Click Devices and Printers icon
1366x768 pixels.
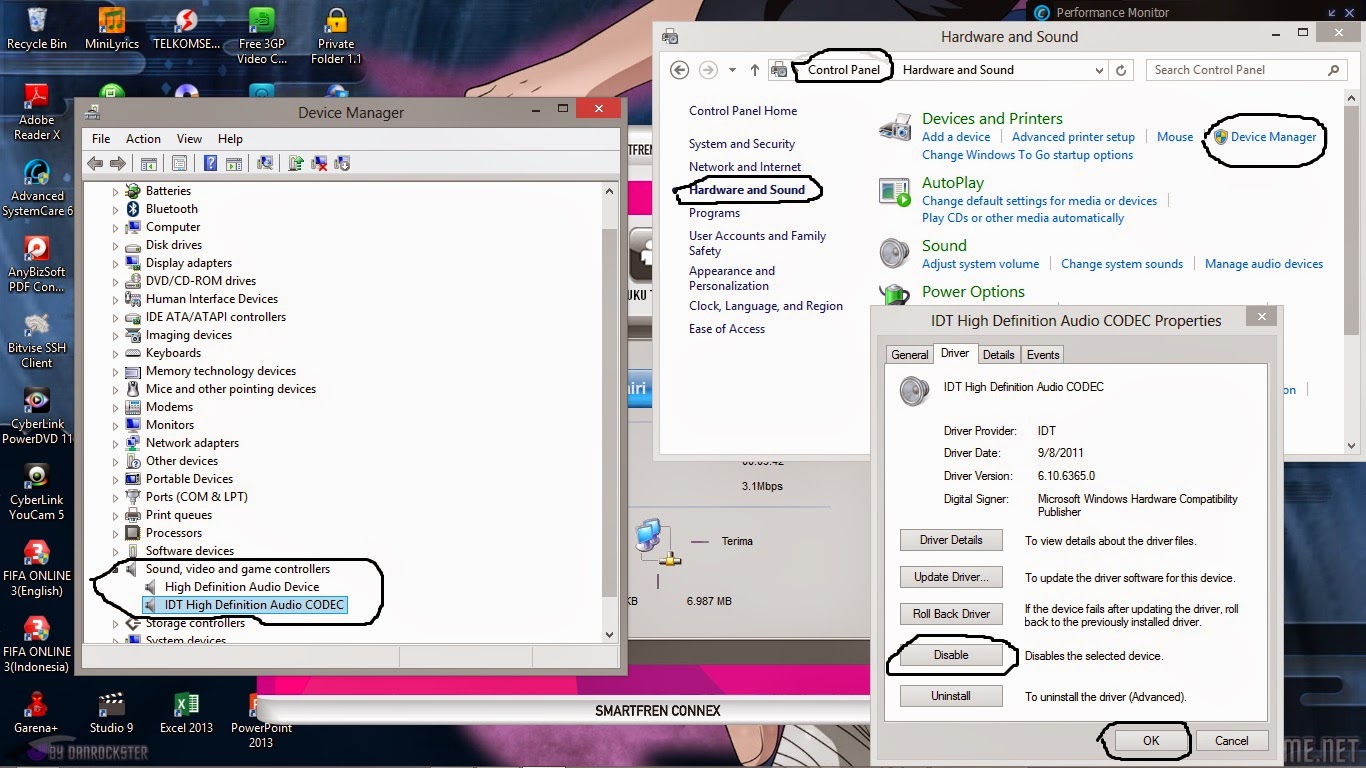tap(894, 127)
